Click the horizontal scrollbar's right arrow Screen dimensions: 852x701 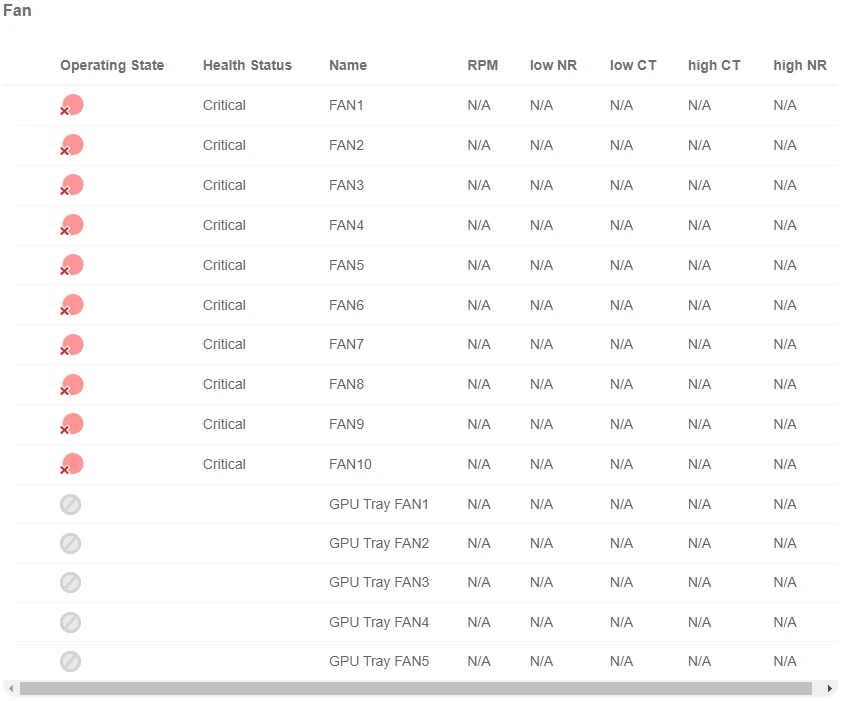(x=829, y=689)
